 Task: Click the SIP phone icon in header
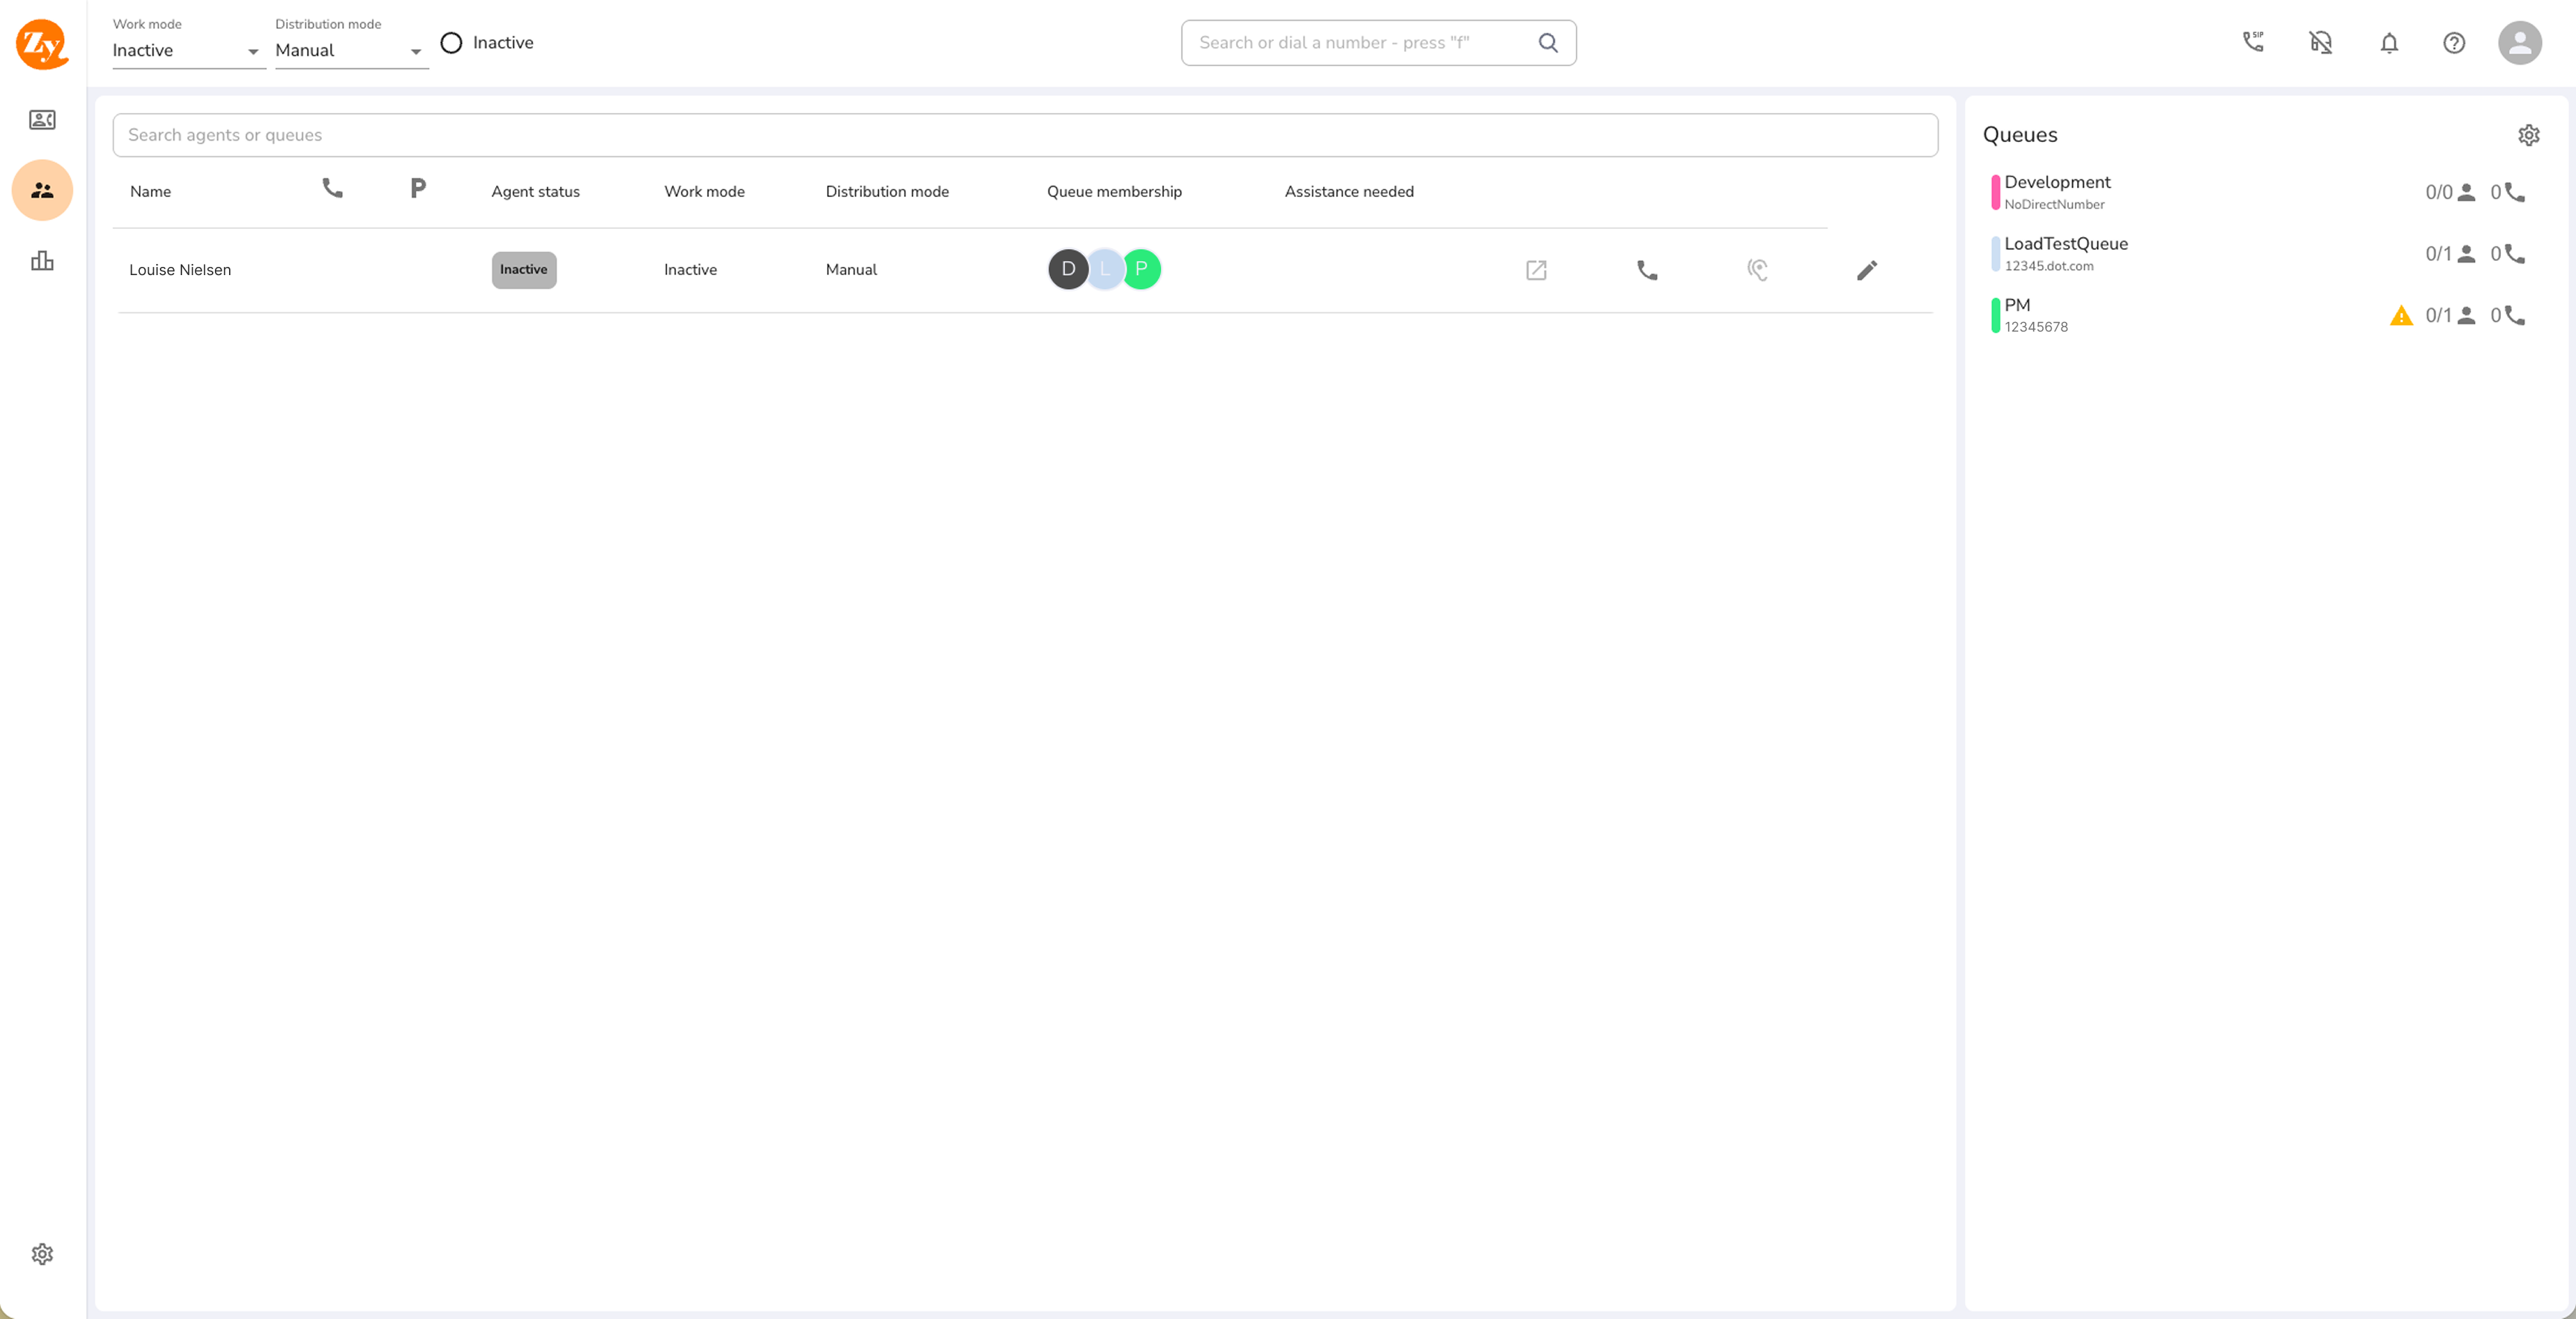coord(2253,42)
